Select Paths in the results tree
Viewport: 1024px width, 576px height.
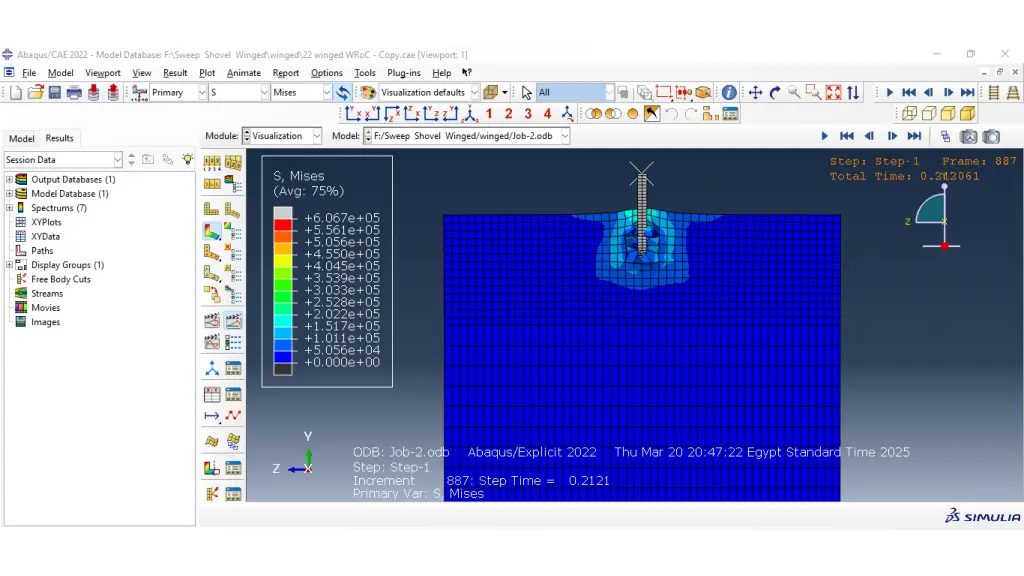pyautogui.click(x=42, y=251)
